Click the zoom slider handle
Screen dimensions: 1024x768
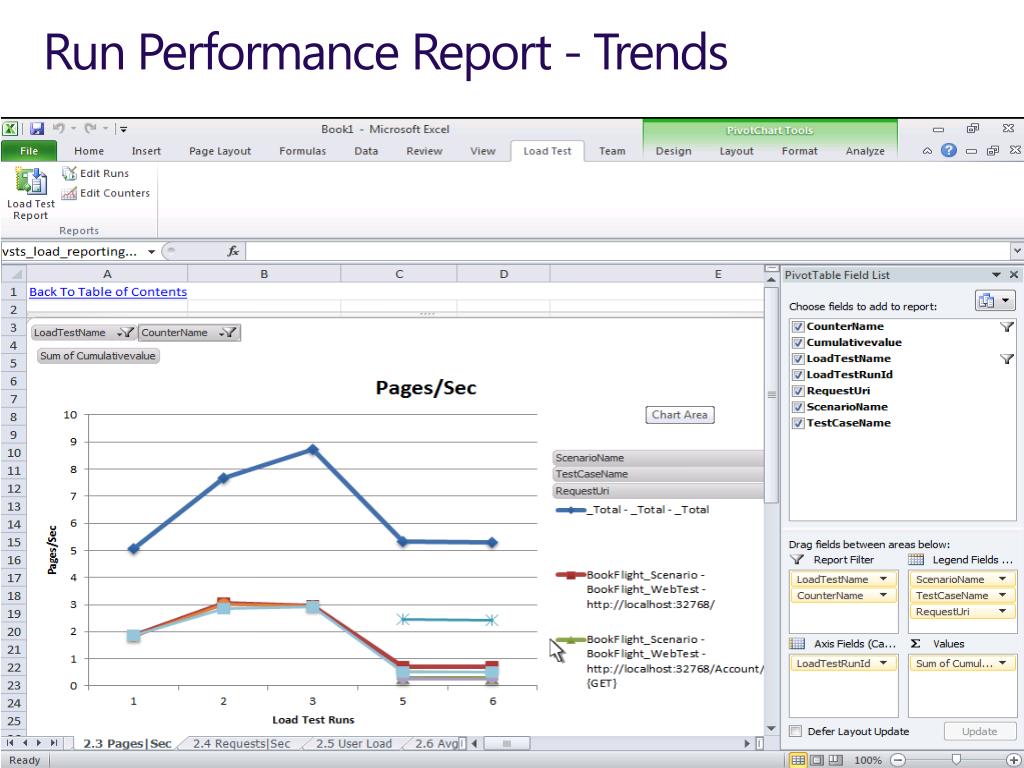click(x=956, y=760)
